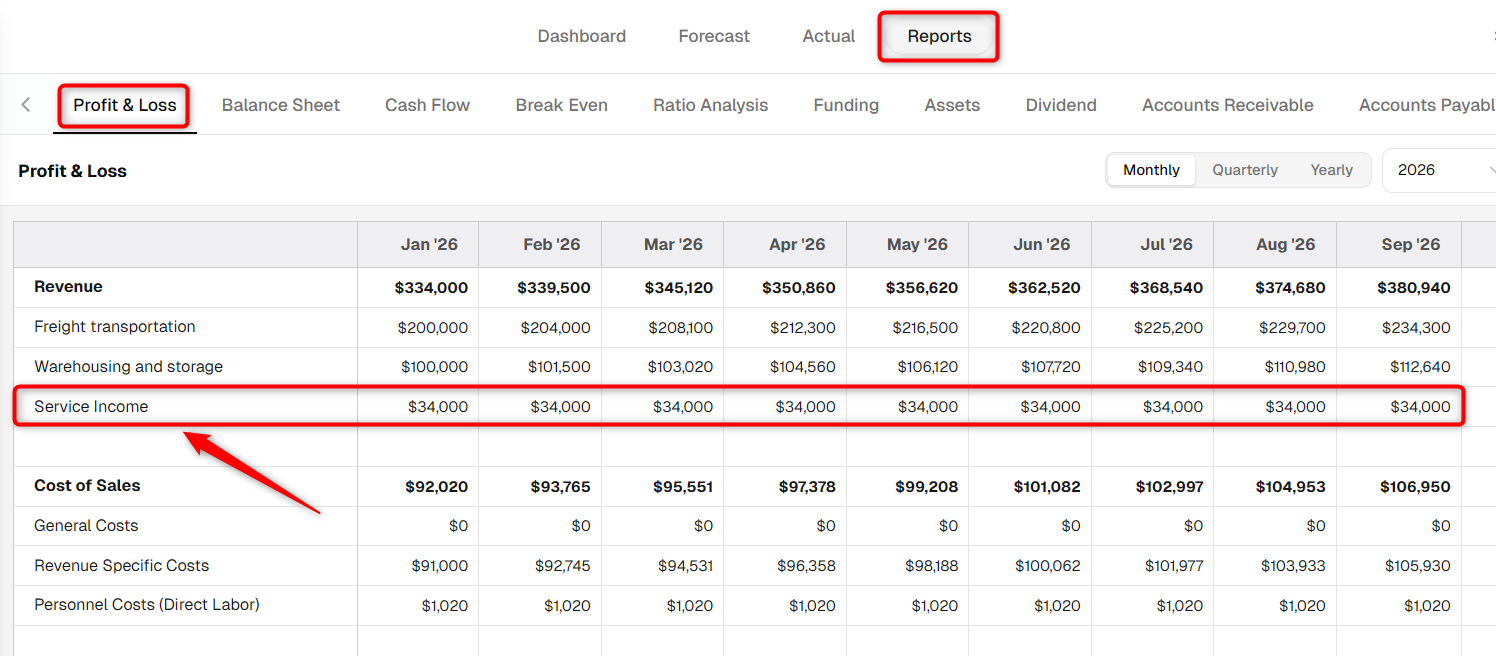Open the Forecast tab
Viewport: 1496px width, 656px height.
click(714, 36)
